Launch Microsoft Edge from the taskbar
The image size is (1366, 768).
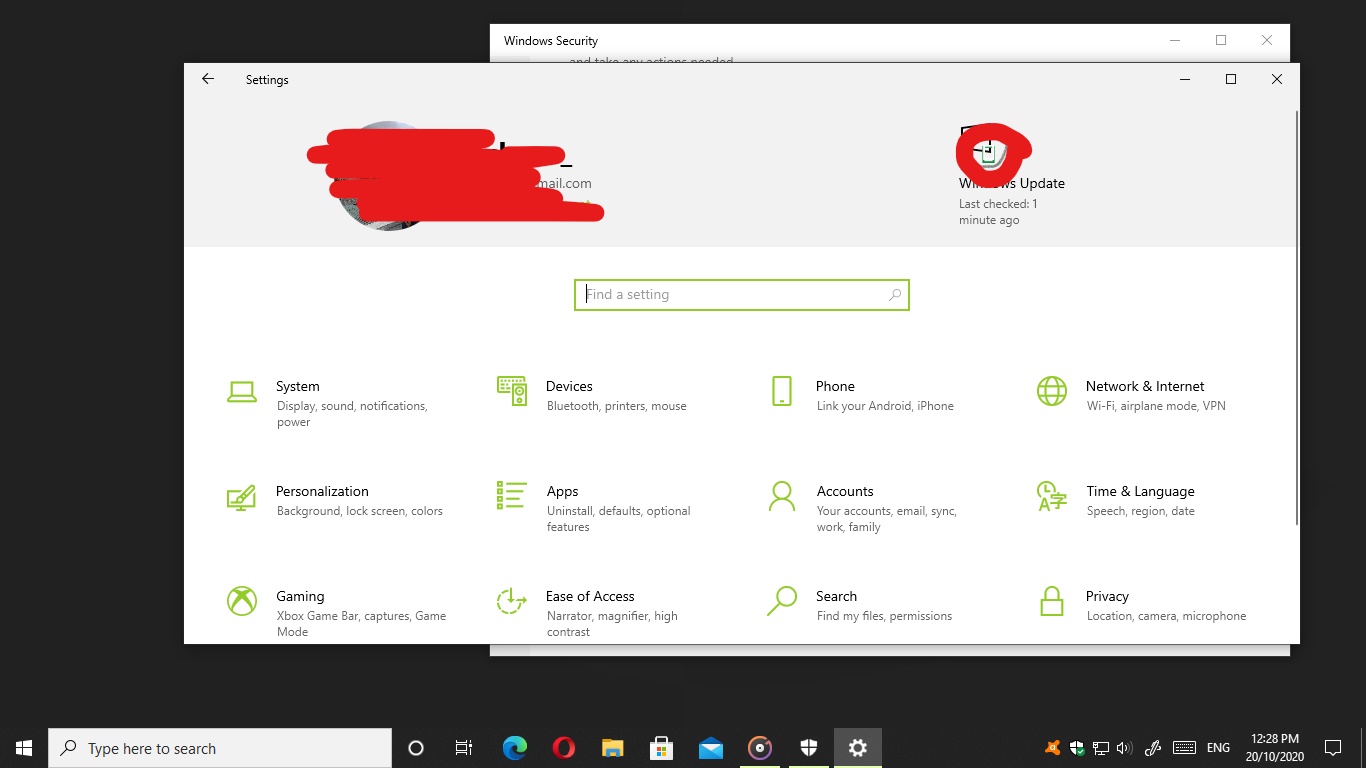pyautogui.click(x=515, y=748)
